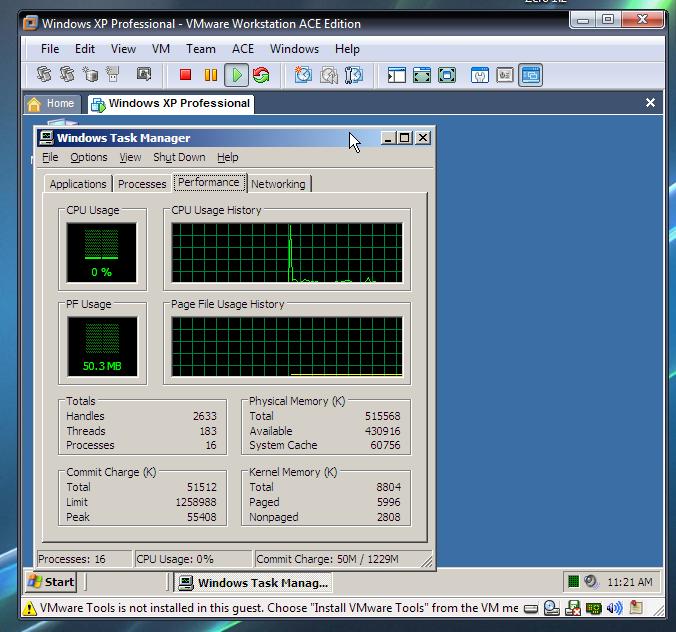The height and width of the screenshot is (632, 676).
Task: Click the highlighted console view icon
Action: 530,75
